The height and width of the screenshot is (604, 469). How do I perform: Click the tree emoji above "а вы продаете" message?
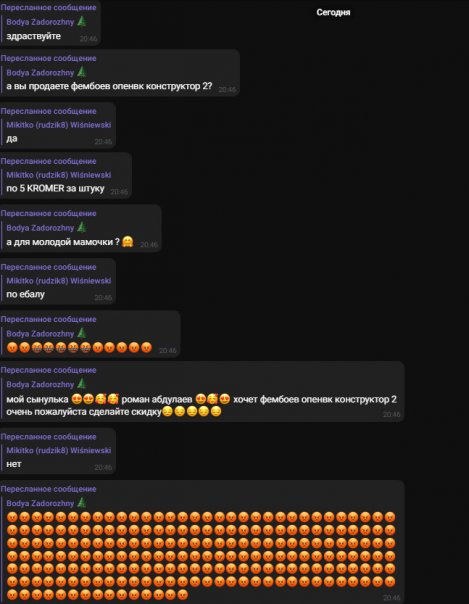point(82,72)
